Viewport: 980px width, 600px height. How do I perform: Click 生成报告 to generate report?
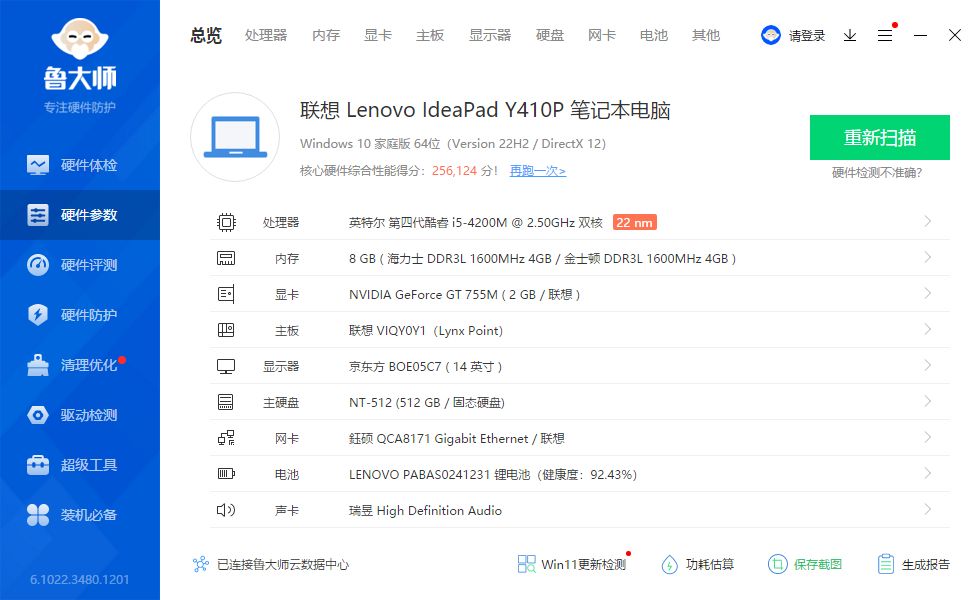pyautogui.click(x=913, y=564)
